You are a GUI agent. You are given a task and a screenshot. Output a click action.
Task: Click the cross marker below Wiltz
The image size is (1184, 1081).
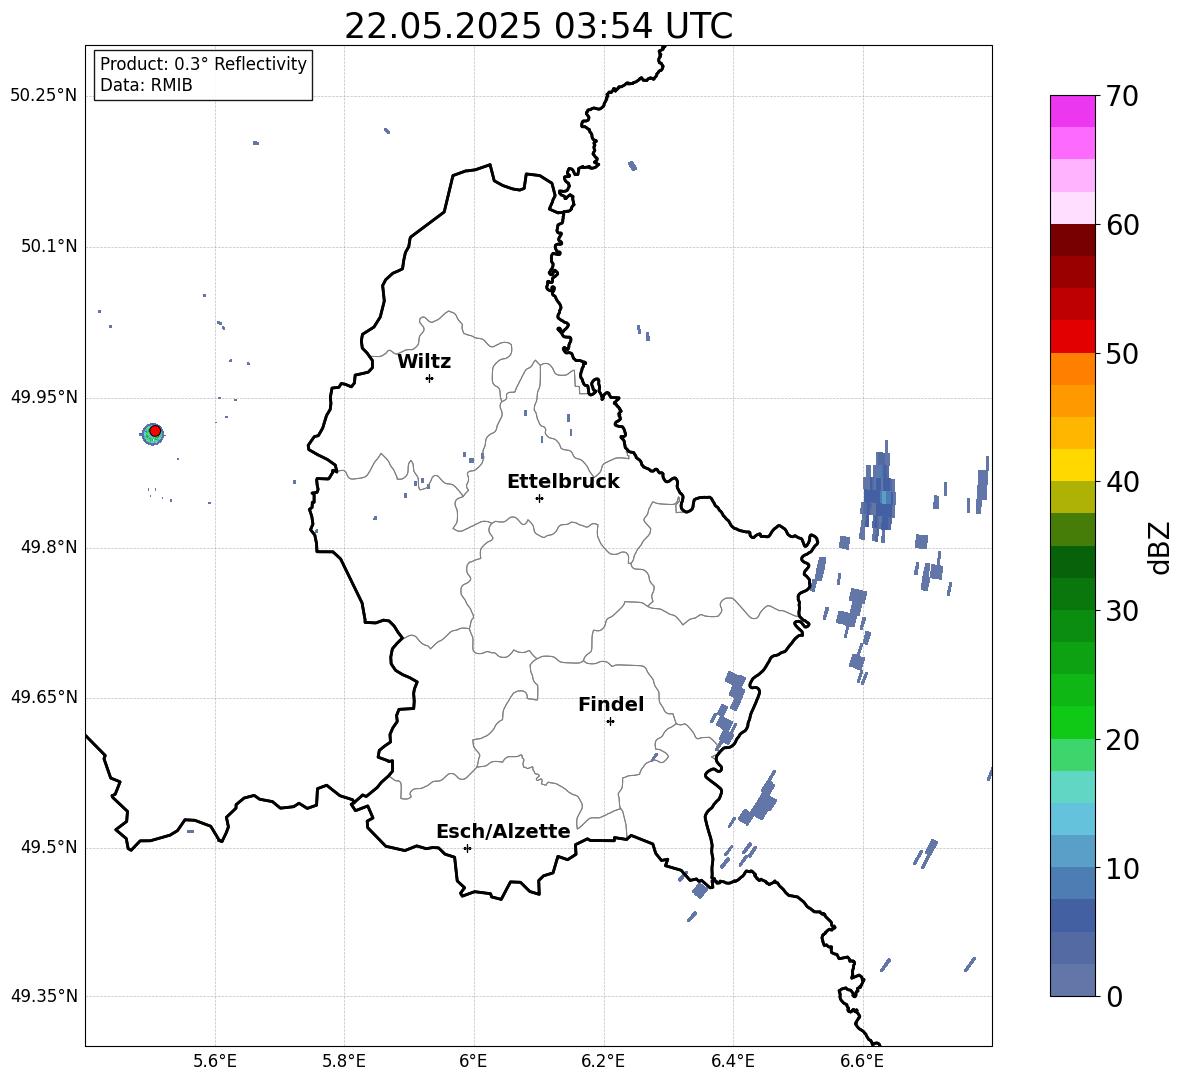pyautogui.click(x=430, y=378)
